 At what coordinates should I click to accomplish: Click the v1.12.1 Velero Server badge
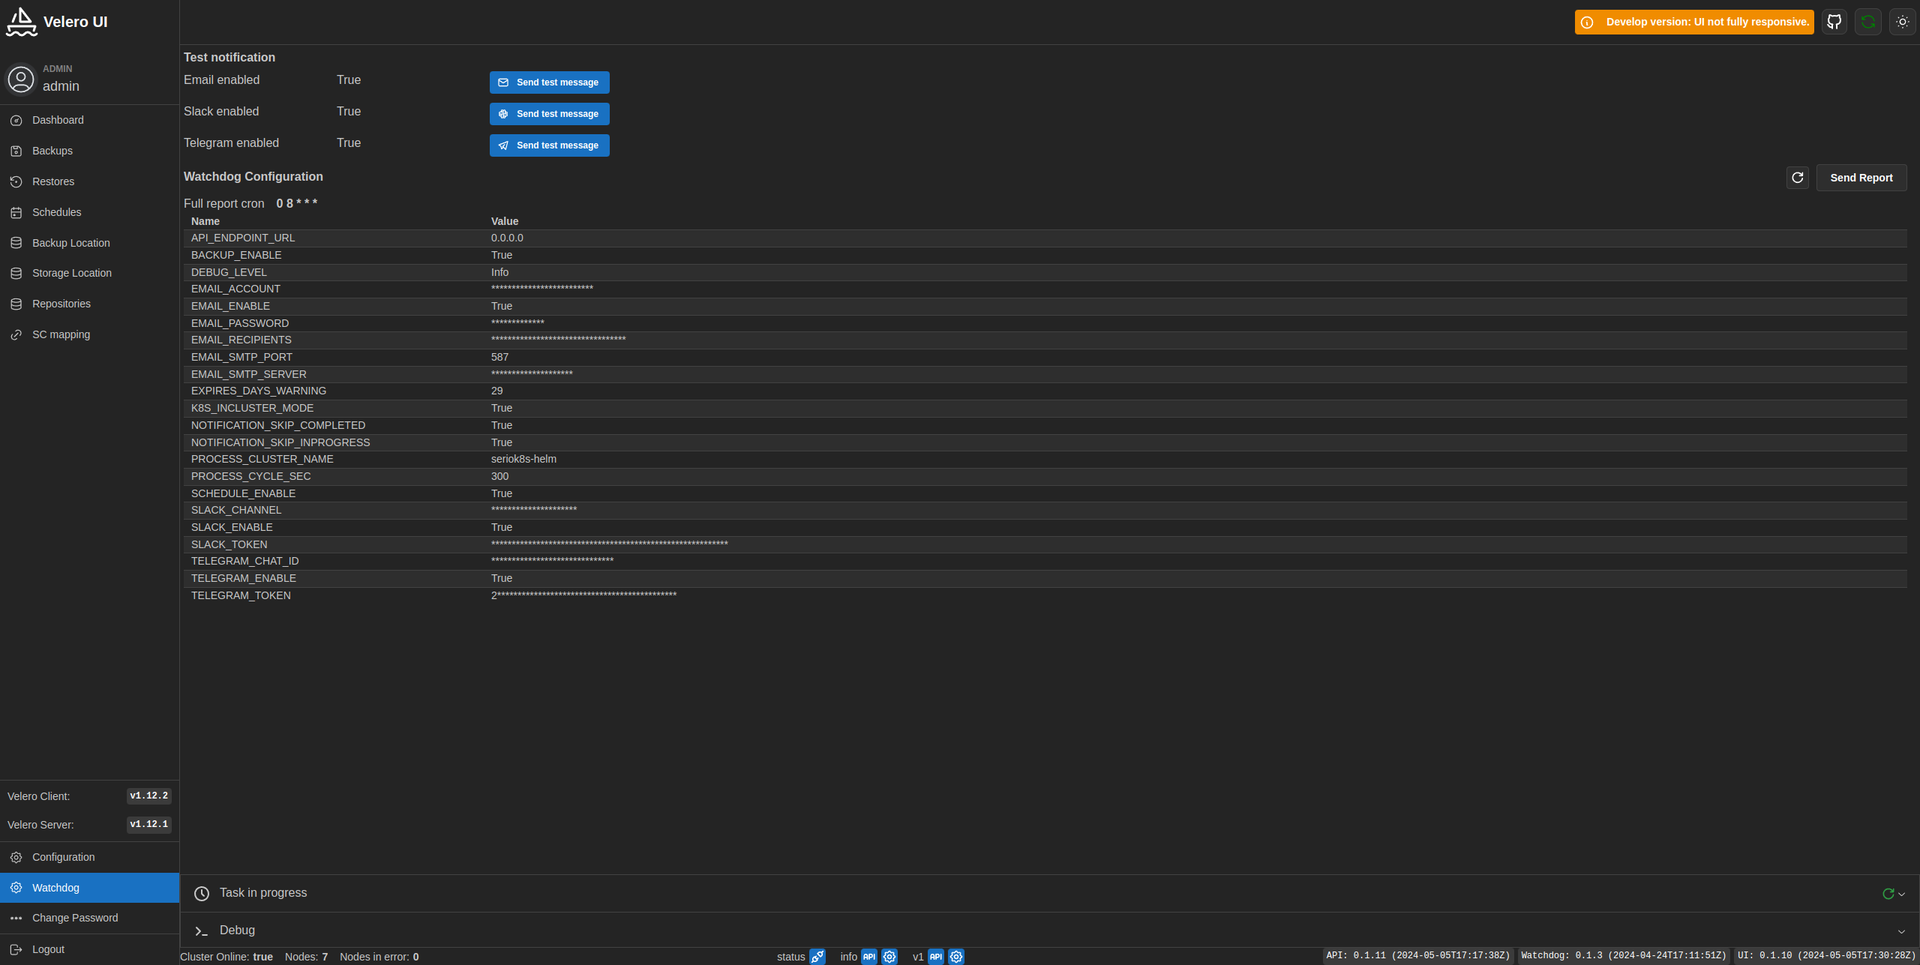point(149,825)
